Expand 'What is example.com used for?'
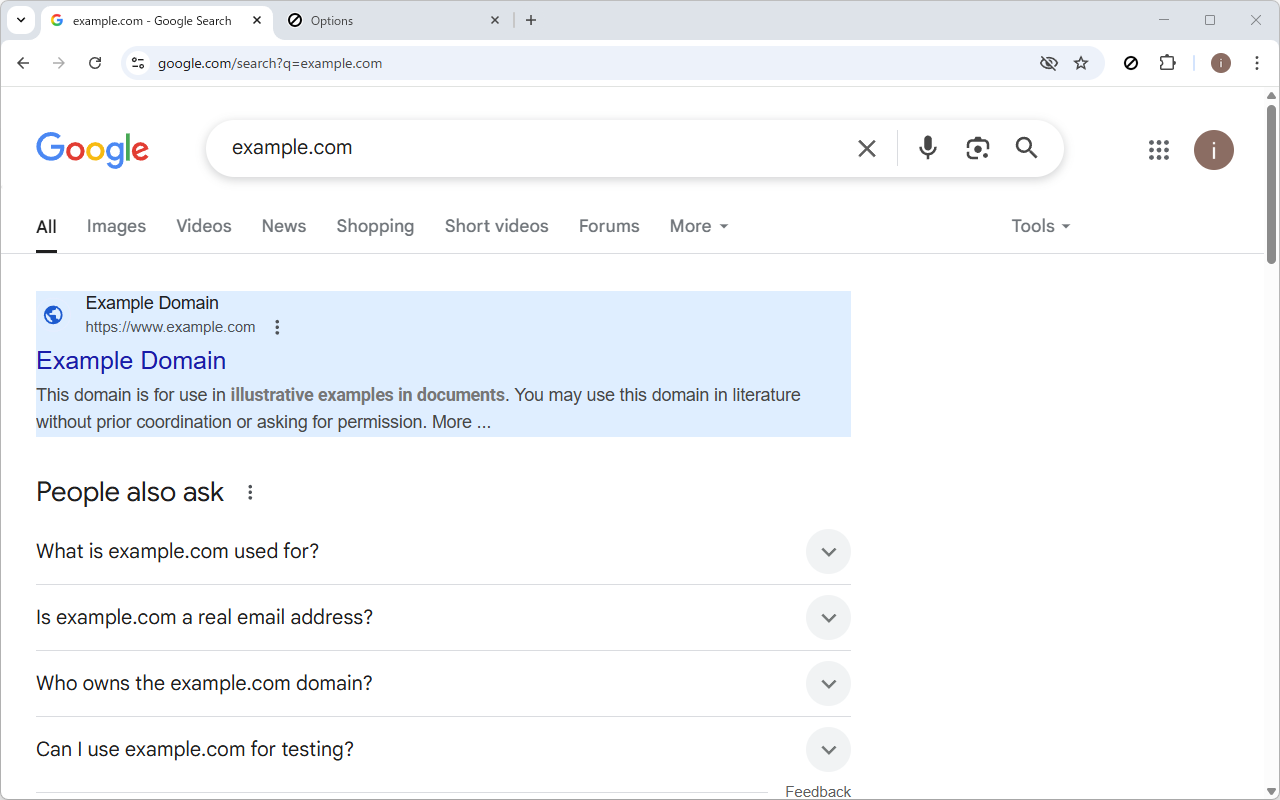This screenshot has height=800, width=1280. pos(828,551)
